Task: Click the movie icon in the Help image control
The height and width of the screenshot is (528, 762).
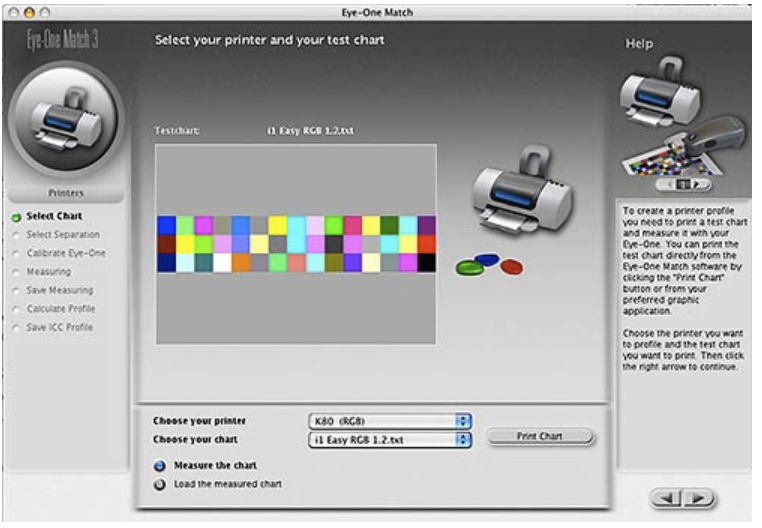Action: pyautogui.click(x=683, y=184)
